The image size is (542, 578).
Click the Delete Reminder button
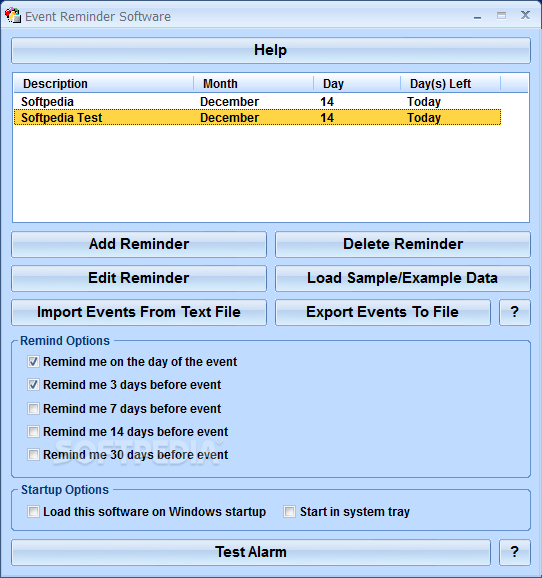403,244
